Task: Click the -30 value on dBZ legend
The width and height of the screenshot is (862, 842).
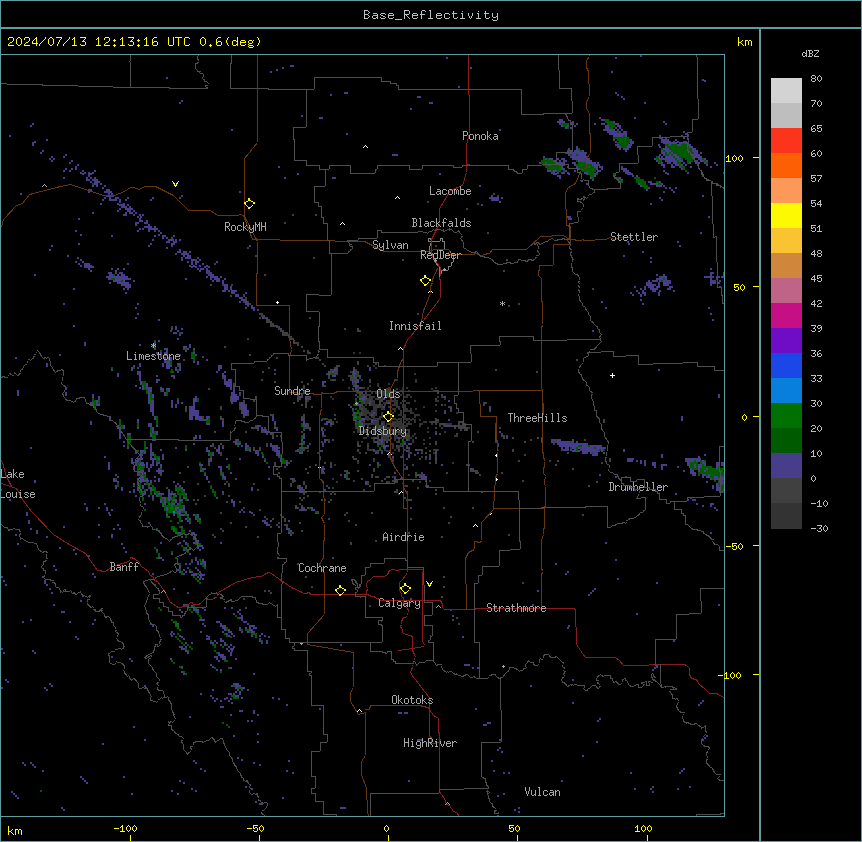Action: point(819,529)
